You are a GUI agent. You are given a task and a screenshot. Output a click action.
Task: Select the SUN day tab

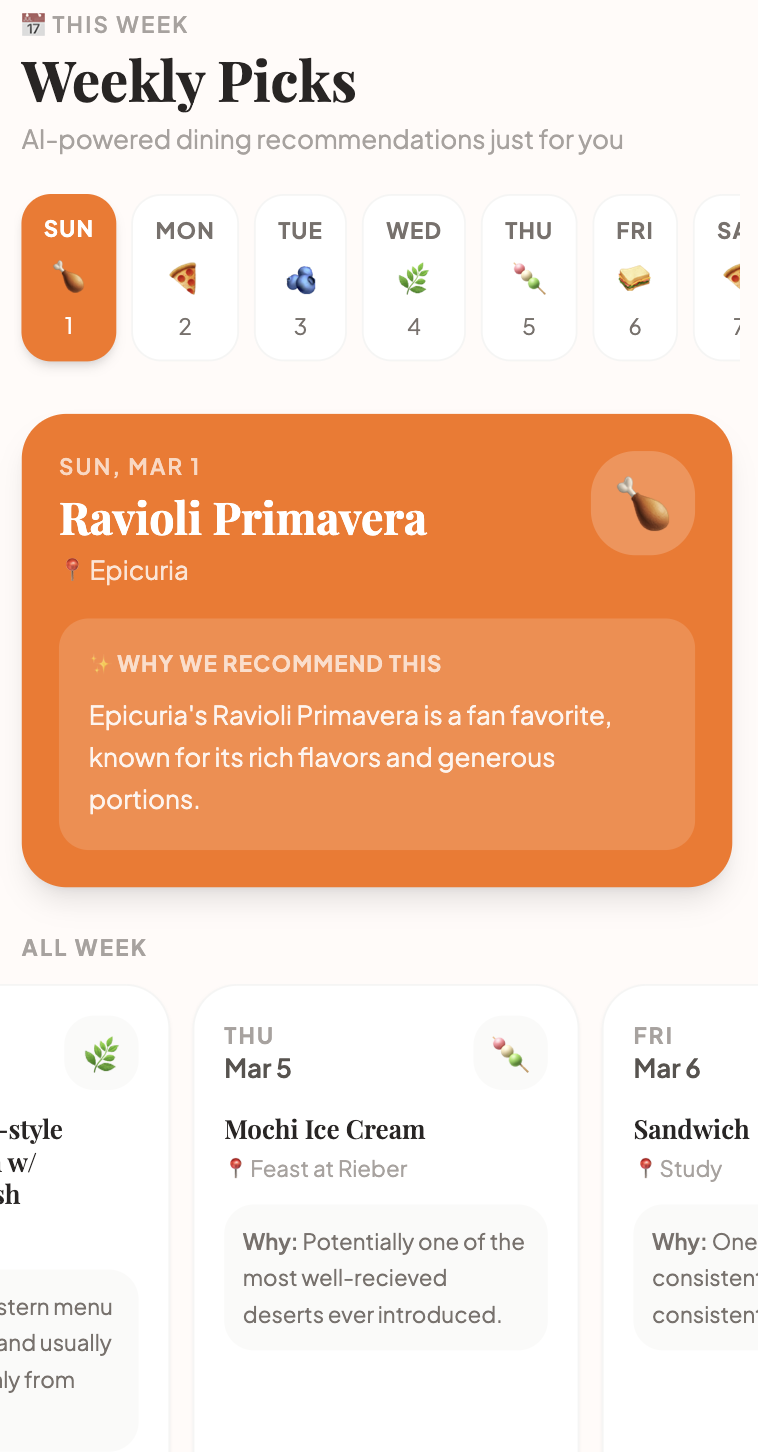coord(69,277)
